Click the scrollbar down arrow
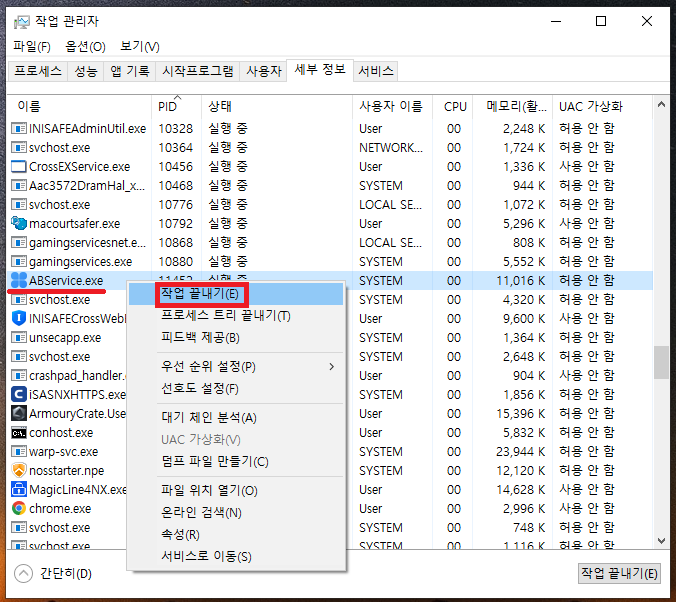 tap(661, 540)
